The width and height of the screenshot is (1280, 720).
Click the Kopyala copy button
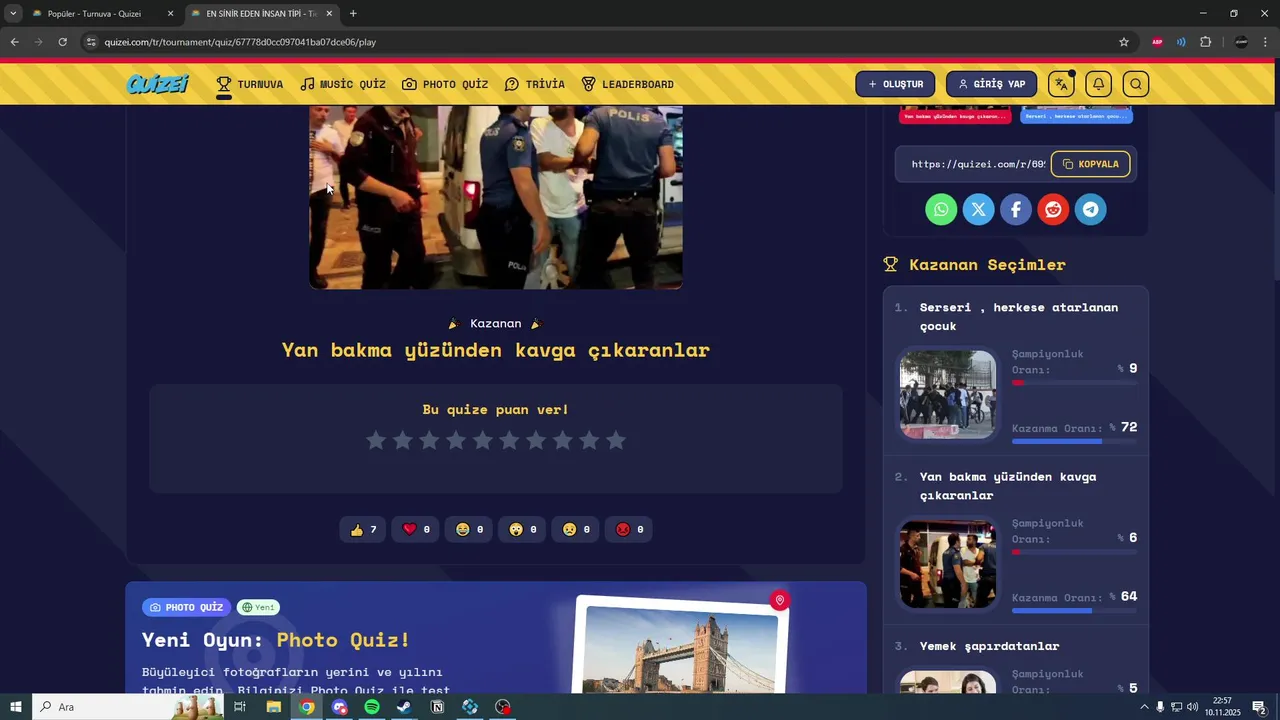(1090, 164)
